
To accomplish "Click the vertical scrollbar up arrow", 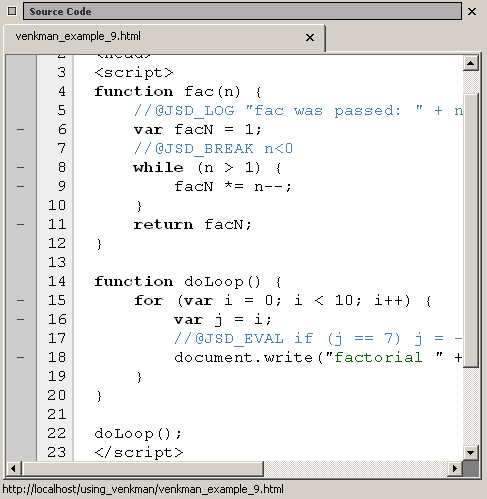I will click(471, 63).
